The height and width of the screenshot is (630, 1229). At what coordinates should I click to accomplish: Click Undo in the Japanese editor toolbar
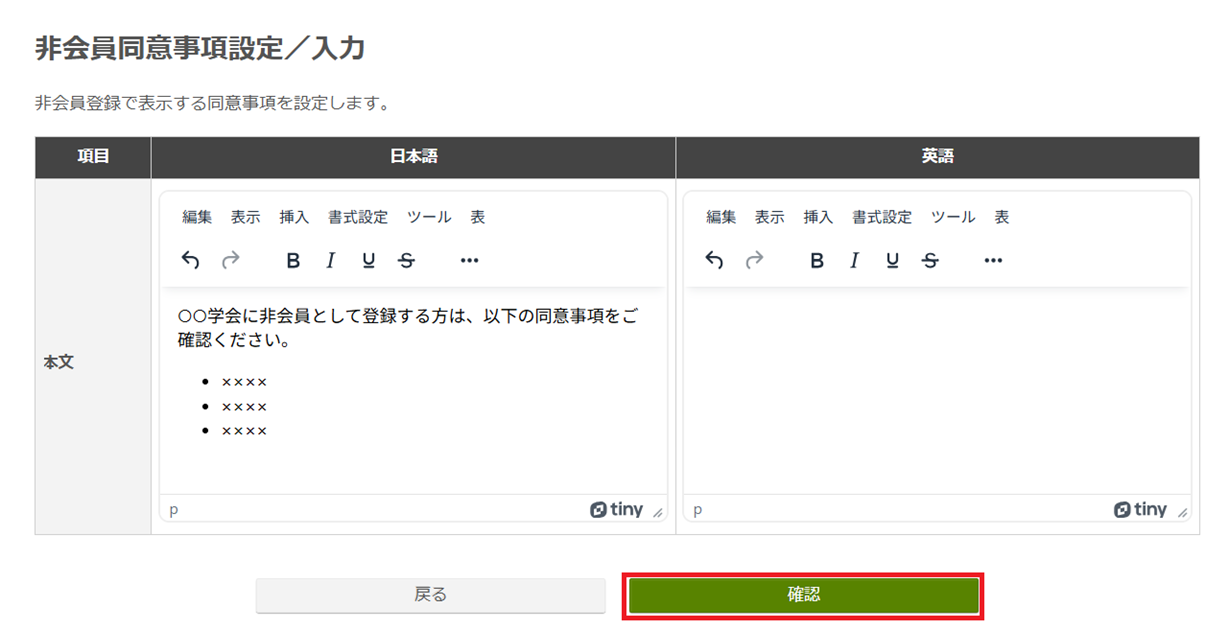191,261
